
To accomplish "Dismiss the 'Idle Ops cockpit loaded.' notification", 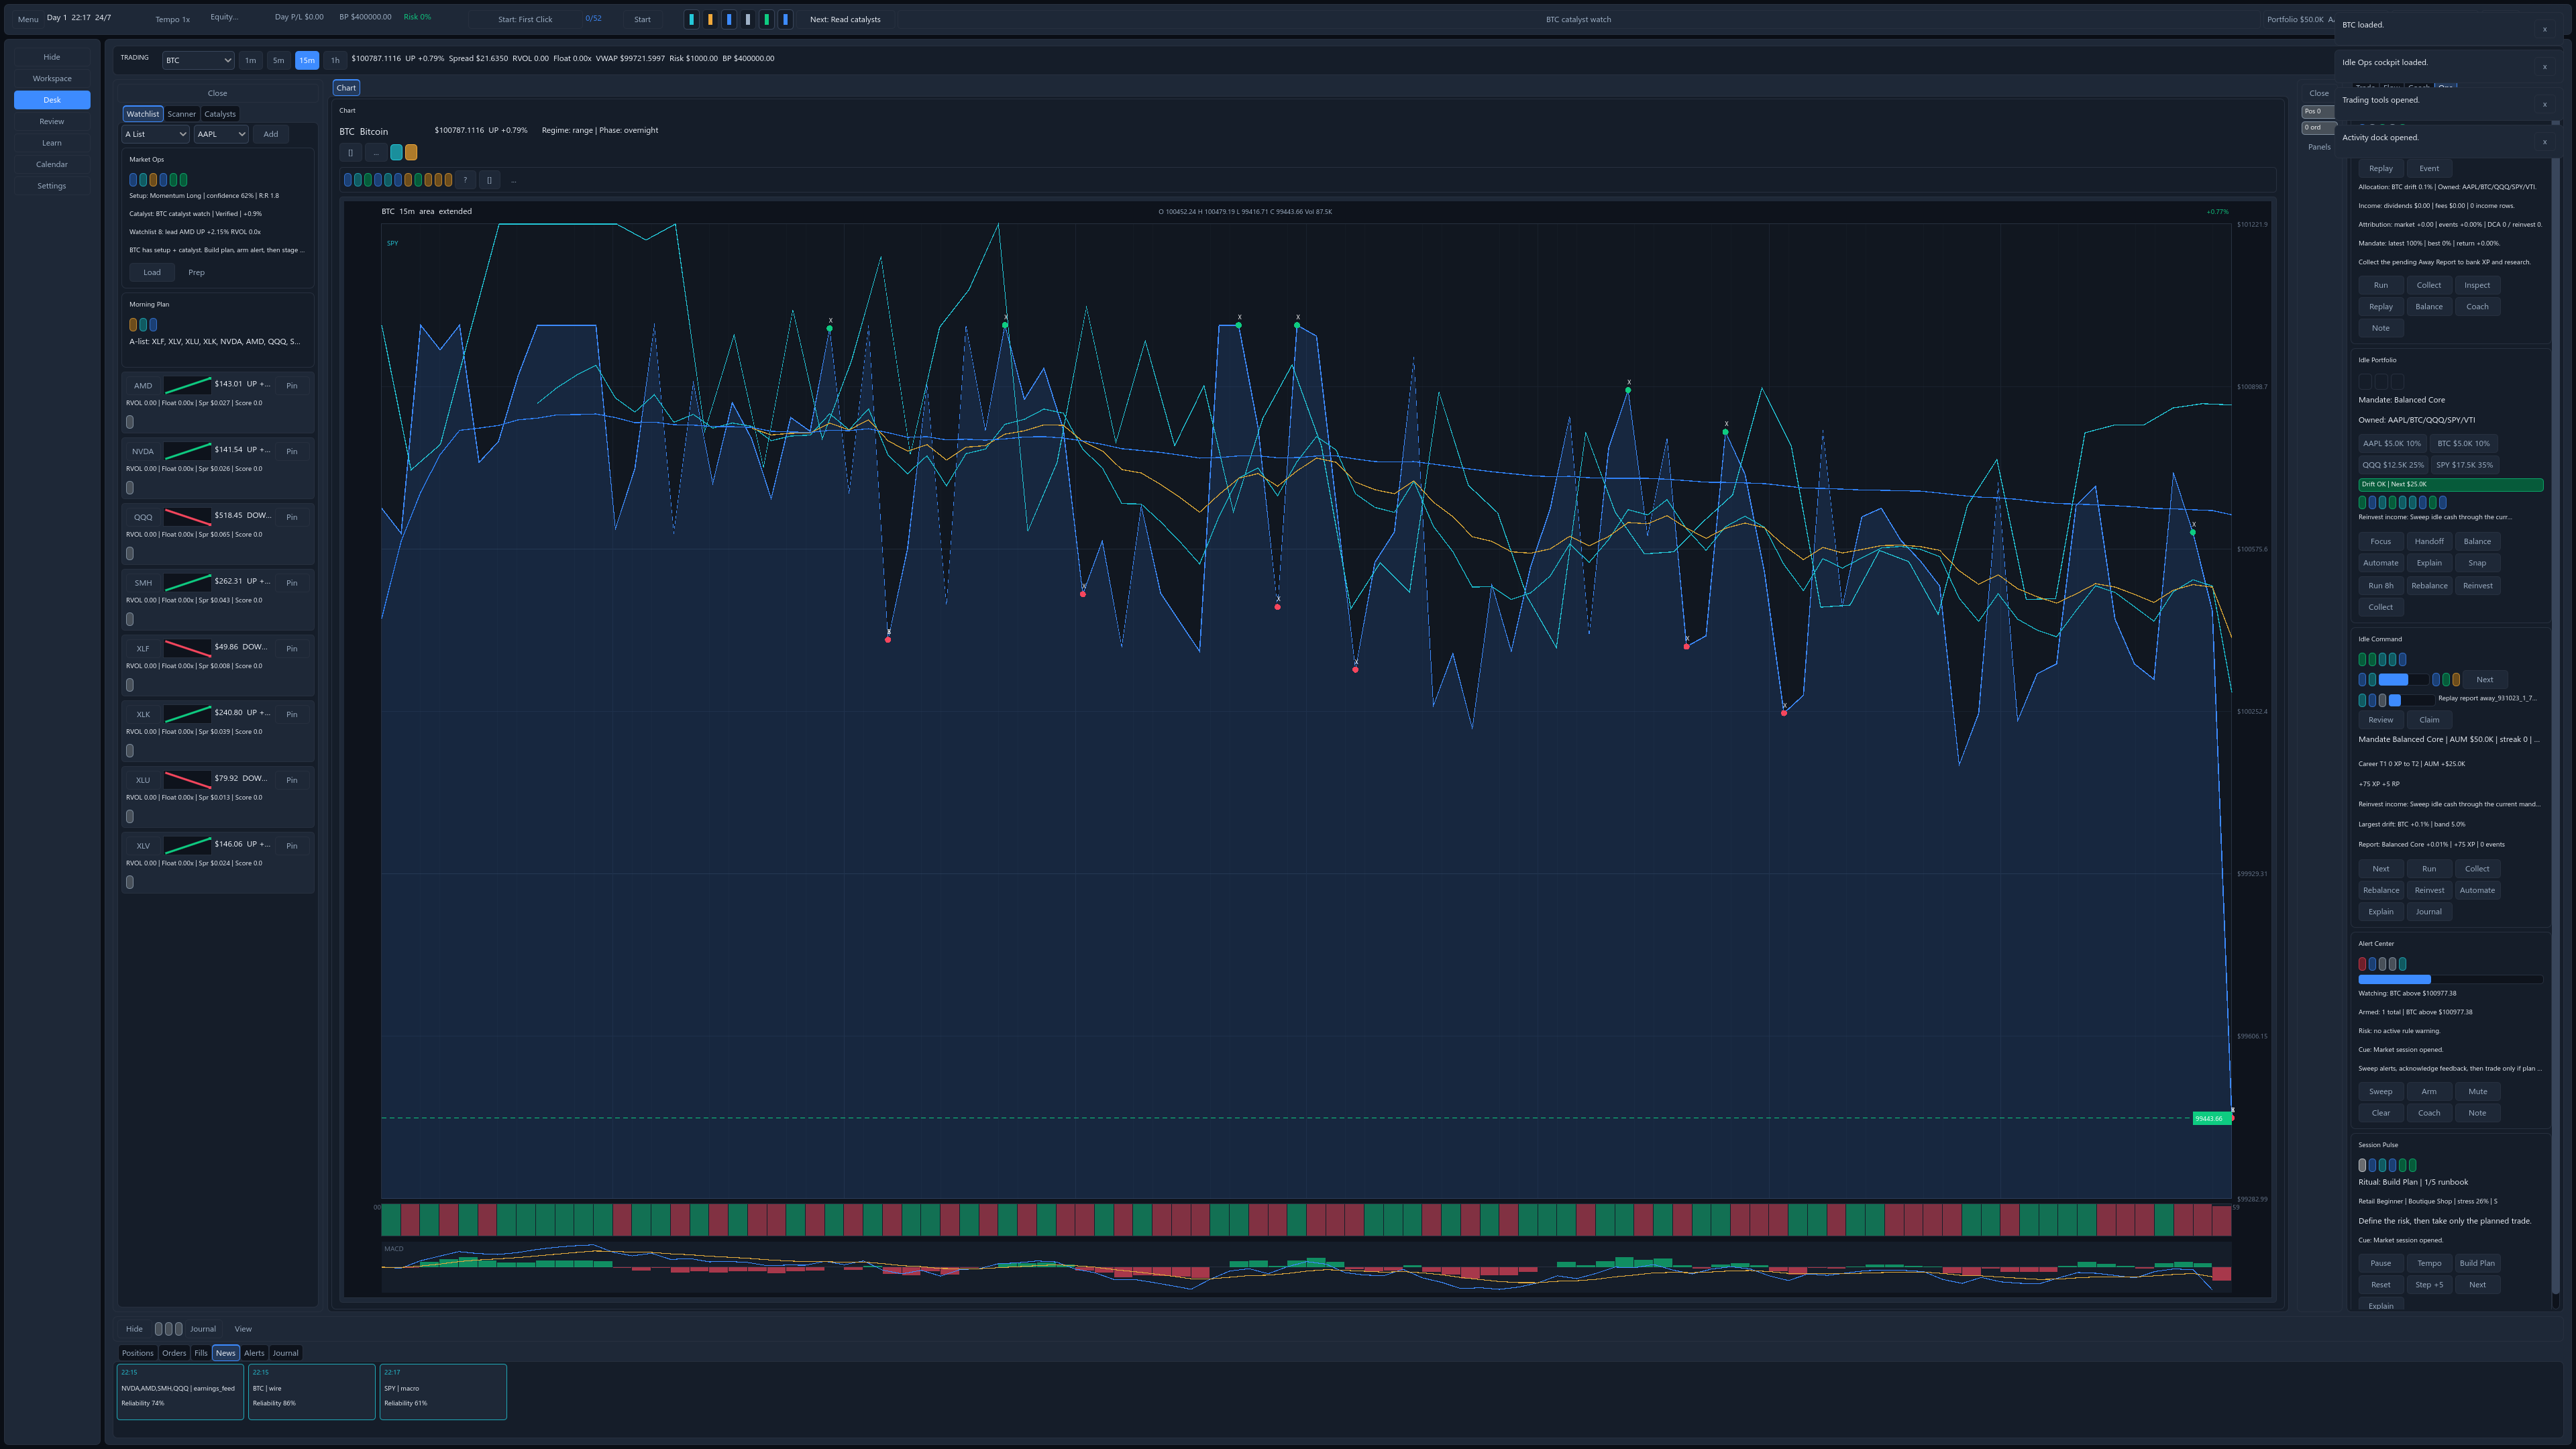I will [2545, 67].
